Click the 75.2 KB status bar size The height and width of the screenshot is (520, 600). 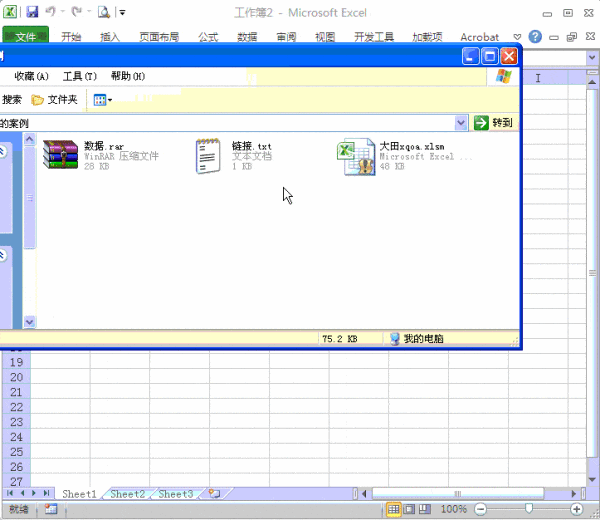point(339,339)
